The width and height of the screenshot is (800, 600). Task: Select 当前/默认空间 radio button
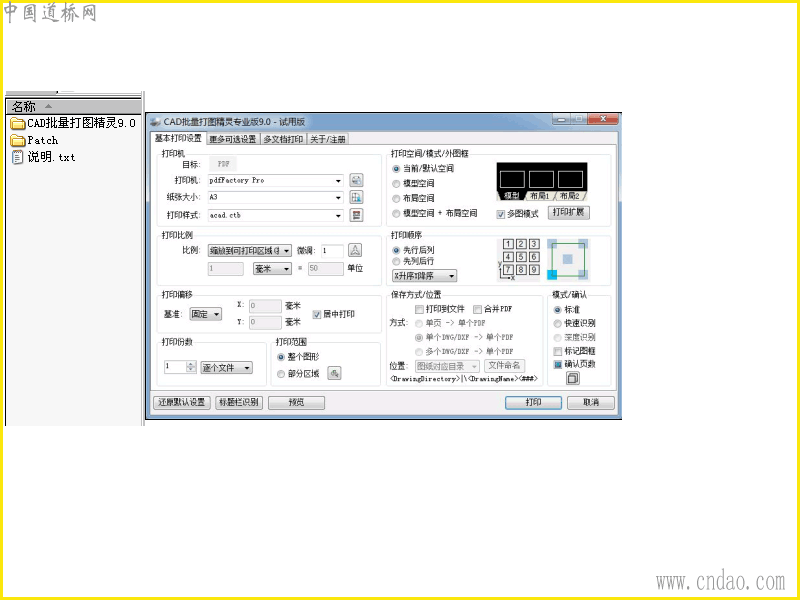(396, 168)
